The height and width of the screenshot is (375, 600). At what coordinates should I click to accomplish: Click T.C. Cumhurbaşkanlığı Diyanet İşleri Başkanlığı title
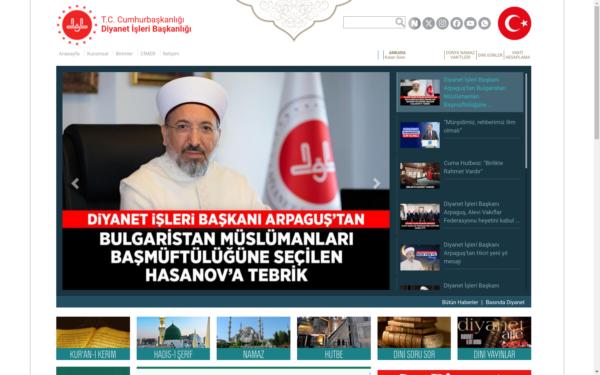coord(146,24)
